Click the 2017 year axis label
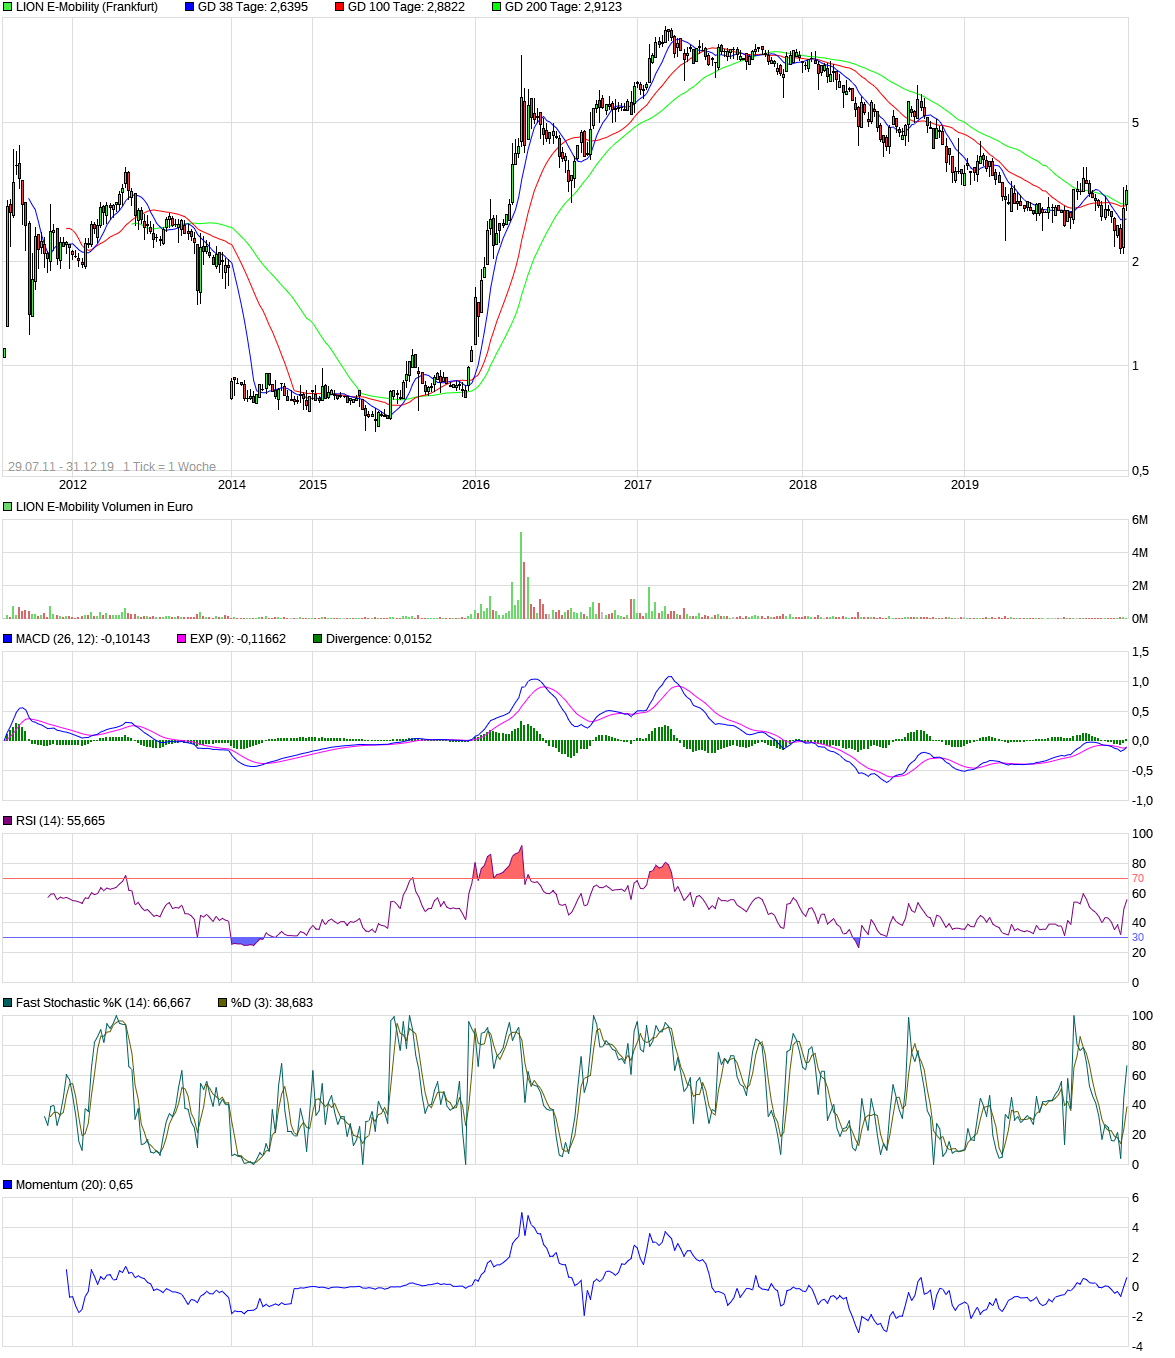The height and width of the screenshot is (1358, 1175). pos(638,485)
